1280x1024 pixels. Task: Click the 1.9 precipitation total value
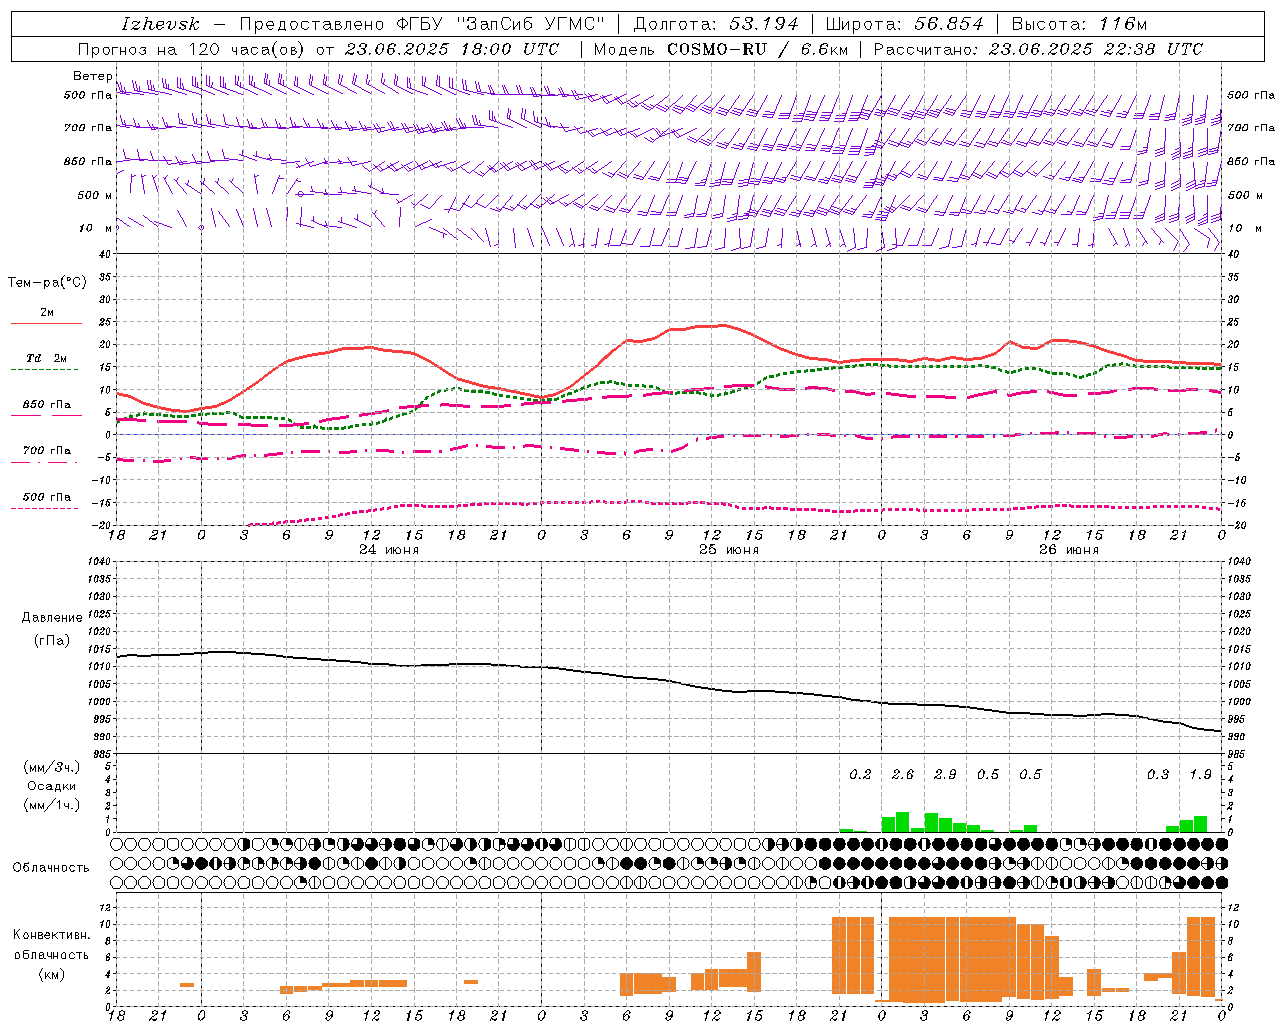coord(1201,775)
